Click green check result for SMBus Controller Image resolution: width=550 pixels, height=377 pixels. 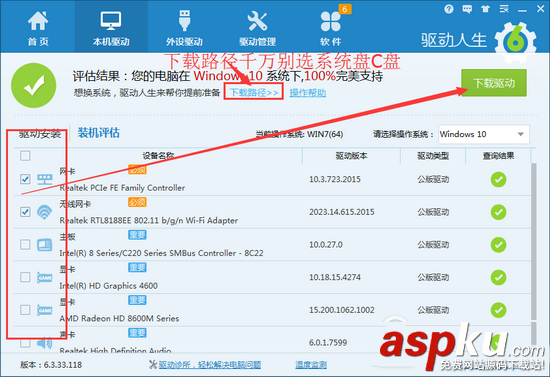coord(498,245)
